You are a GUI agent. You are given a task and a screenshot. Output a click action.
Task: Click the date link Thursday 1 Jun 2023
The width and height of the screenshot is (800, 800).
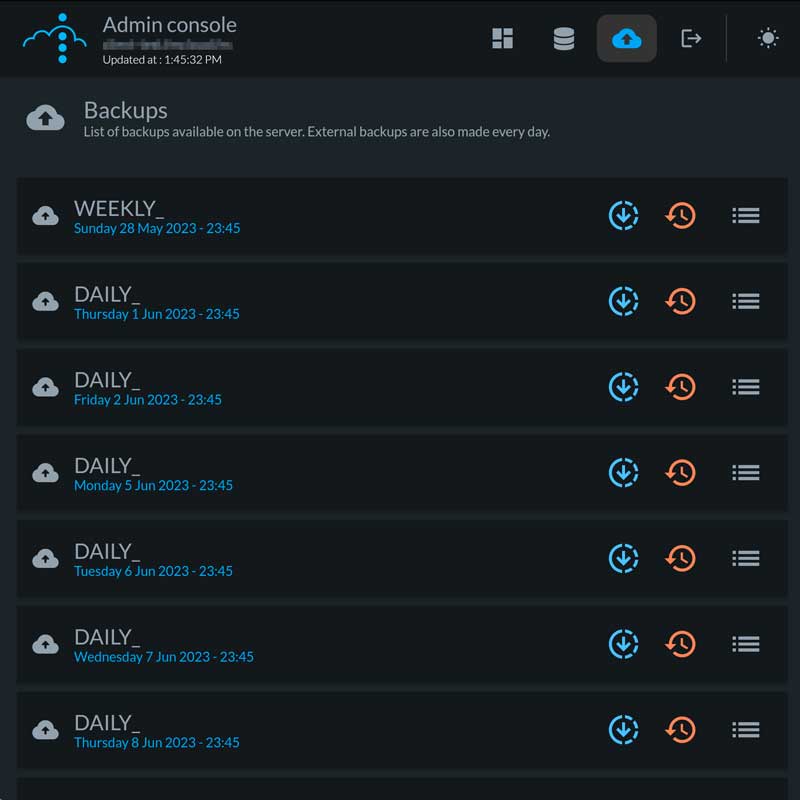156,314
